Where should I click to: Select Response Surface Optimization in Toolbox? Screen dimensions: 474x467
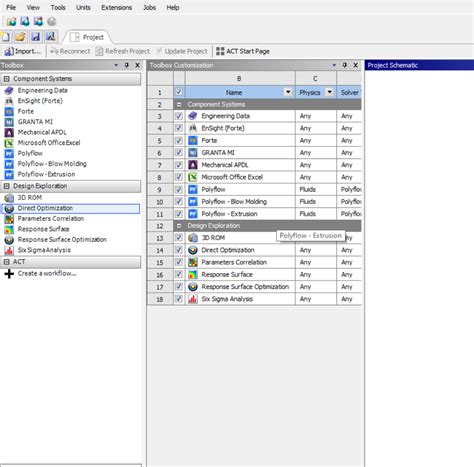[x=62, y=240]
